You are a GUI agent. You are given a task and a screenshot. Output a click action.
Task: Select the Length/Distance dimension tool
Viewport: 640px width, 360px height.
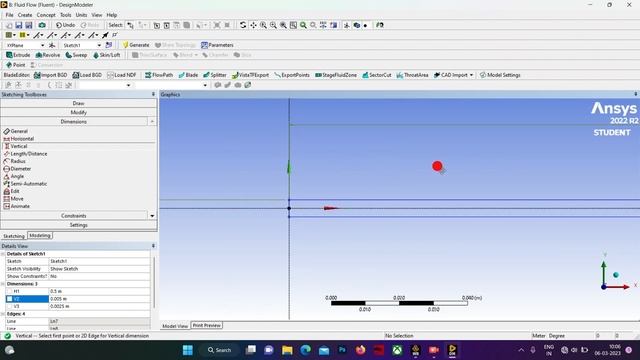(25, 154)
